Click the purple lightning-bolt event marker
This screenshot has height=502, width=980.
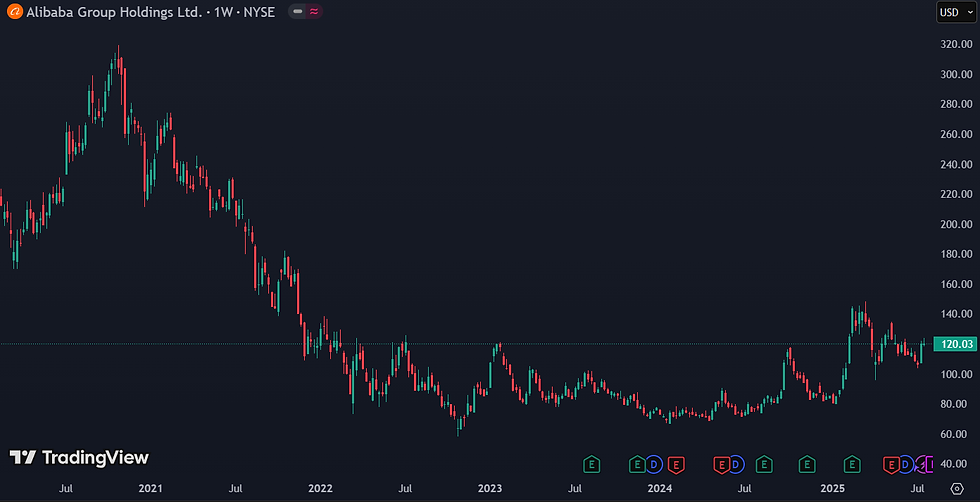[x=919, y=464]
